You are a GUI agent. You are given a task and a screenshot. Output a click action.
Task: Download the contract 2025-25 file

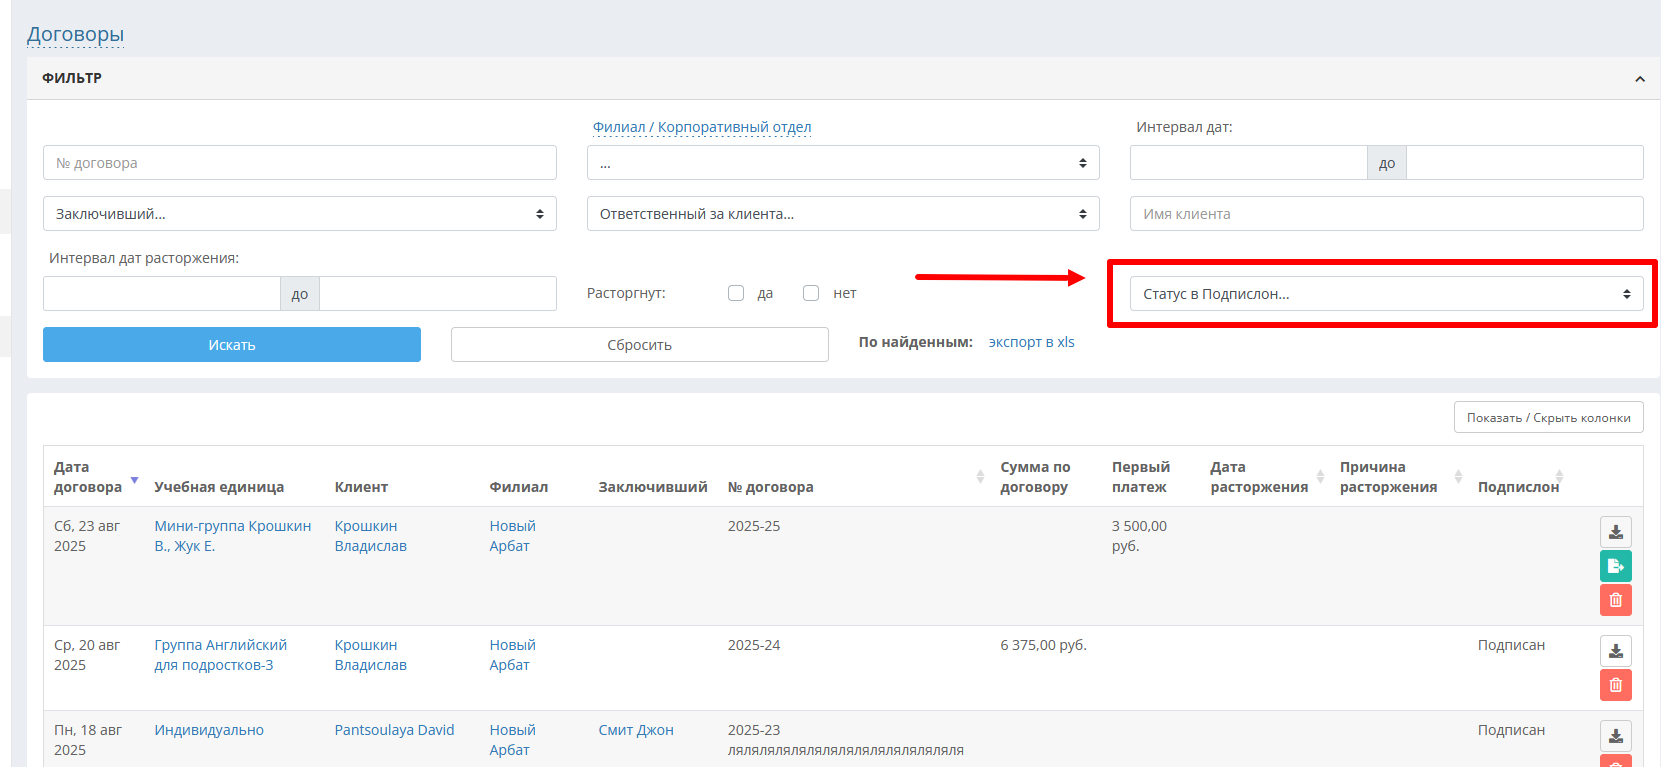1615,532
